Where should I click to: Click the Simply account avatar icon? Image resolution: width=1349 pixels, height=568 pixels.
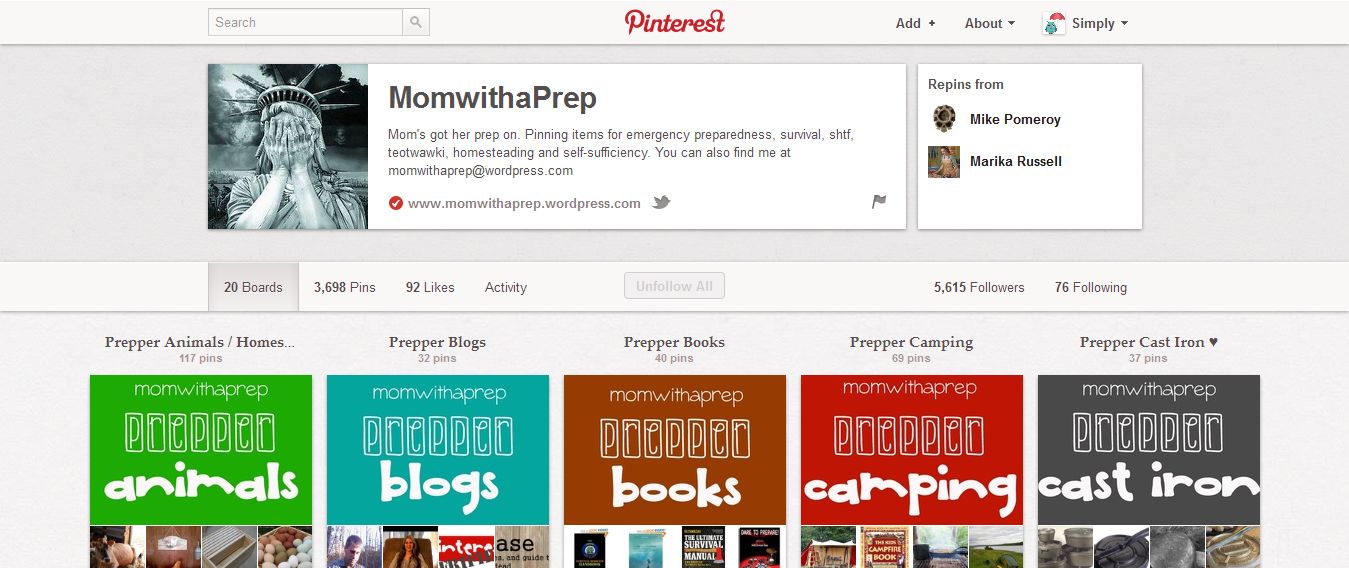[x=1054, y=23]
